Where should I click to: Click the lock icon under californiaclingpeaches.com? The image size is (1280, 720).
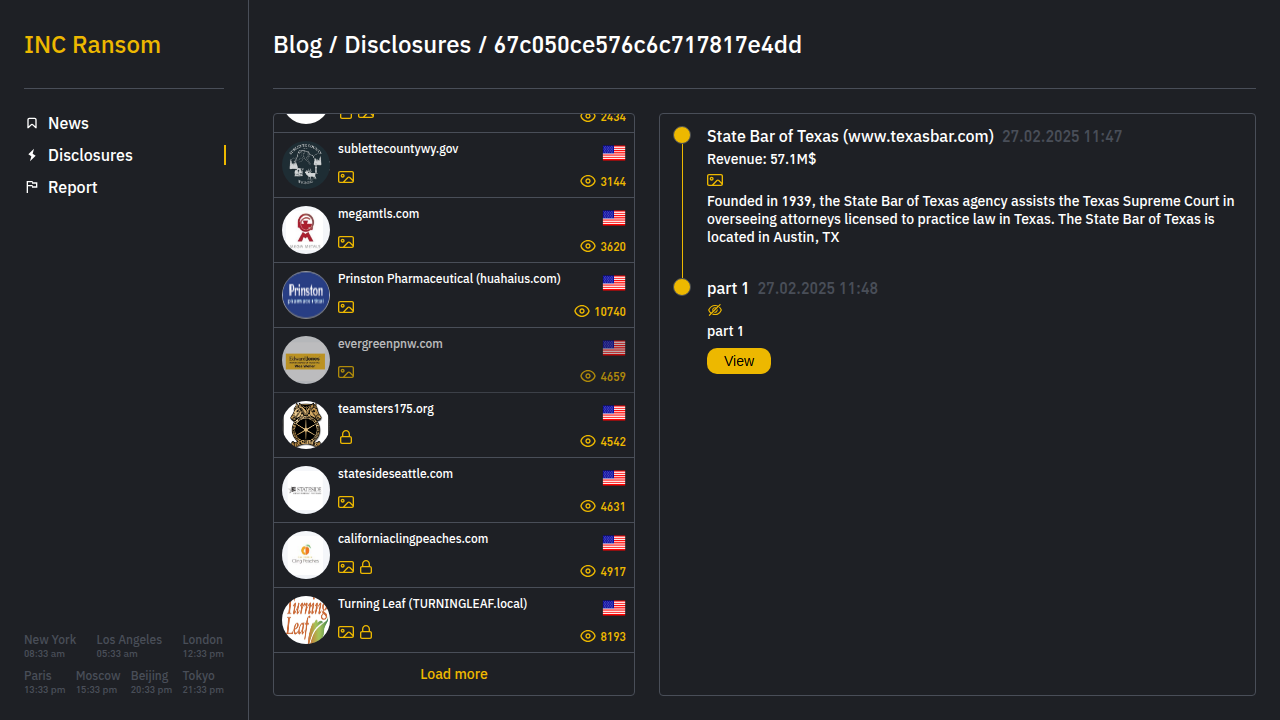point(366,567)
